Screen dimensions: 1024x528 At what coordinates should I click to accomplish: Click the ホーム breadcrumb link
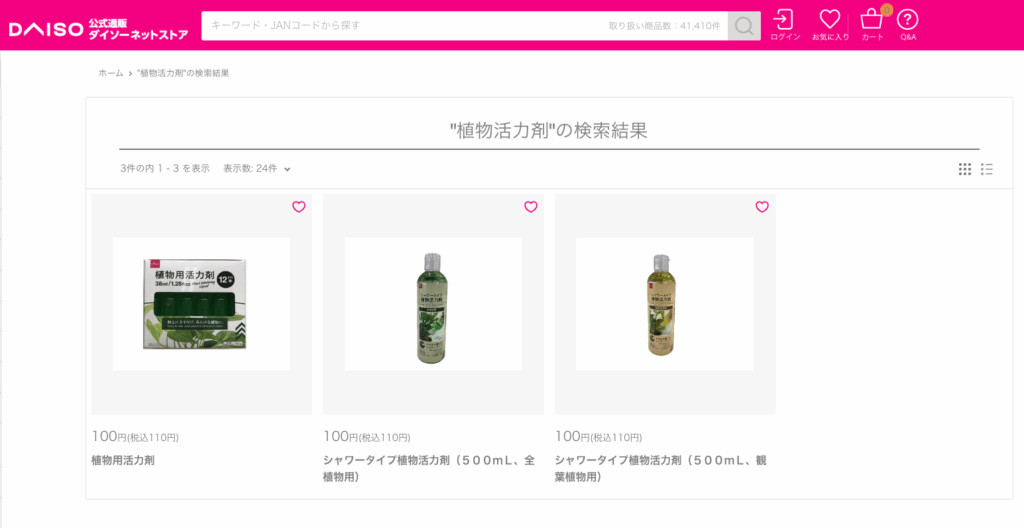(x=110, y=73)
